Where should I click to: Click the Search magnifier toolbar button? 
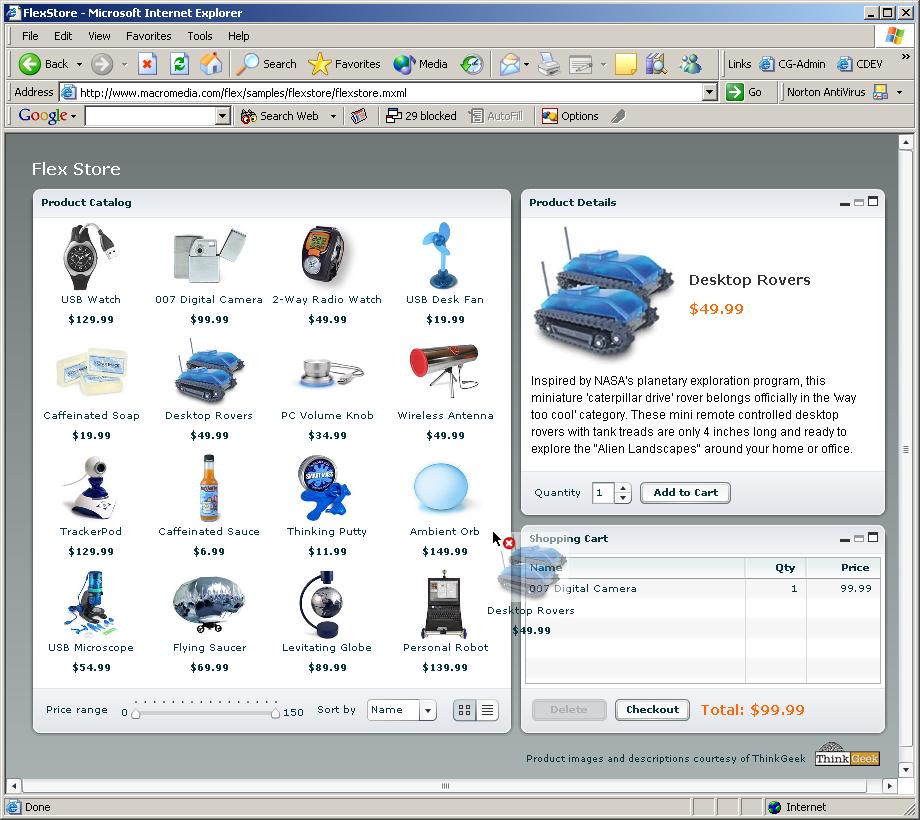coord(267,64)
